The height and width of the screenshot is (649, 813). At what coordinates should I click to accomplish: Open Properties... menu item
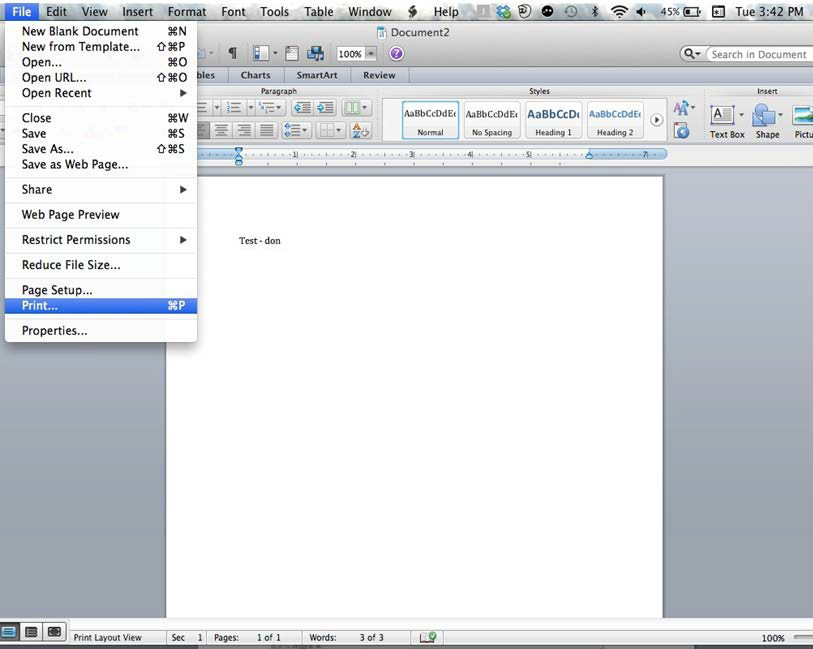(101, 331)
